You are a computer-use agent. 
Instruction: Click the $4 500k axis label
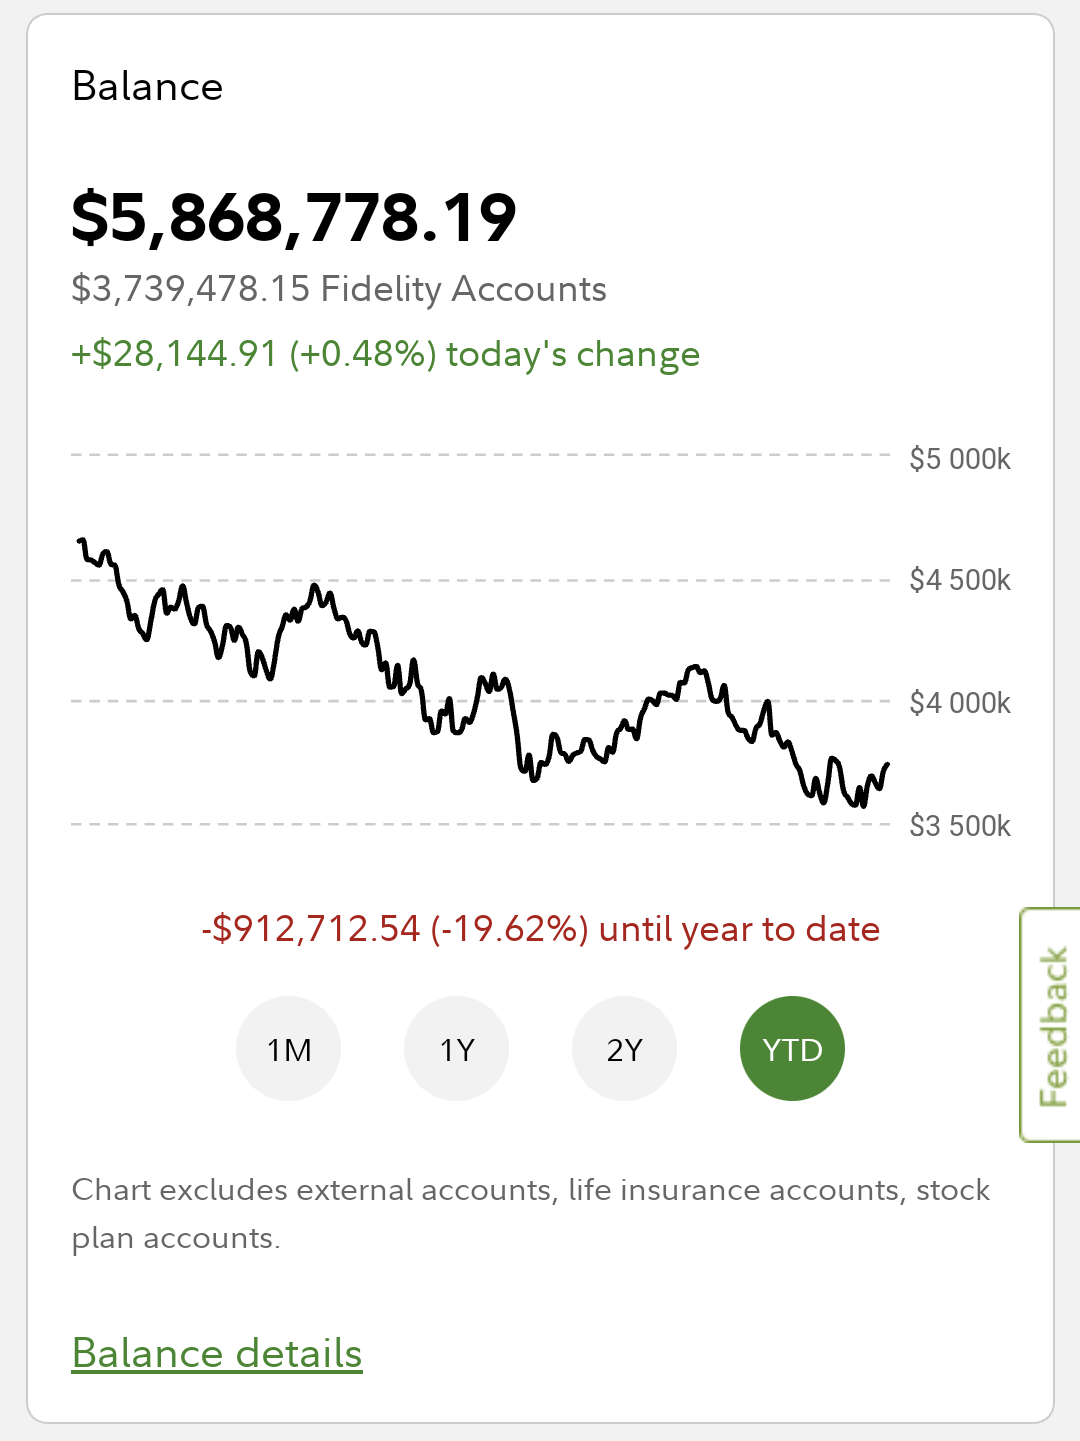click(959, 580)
